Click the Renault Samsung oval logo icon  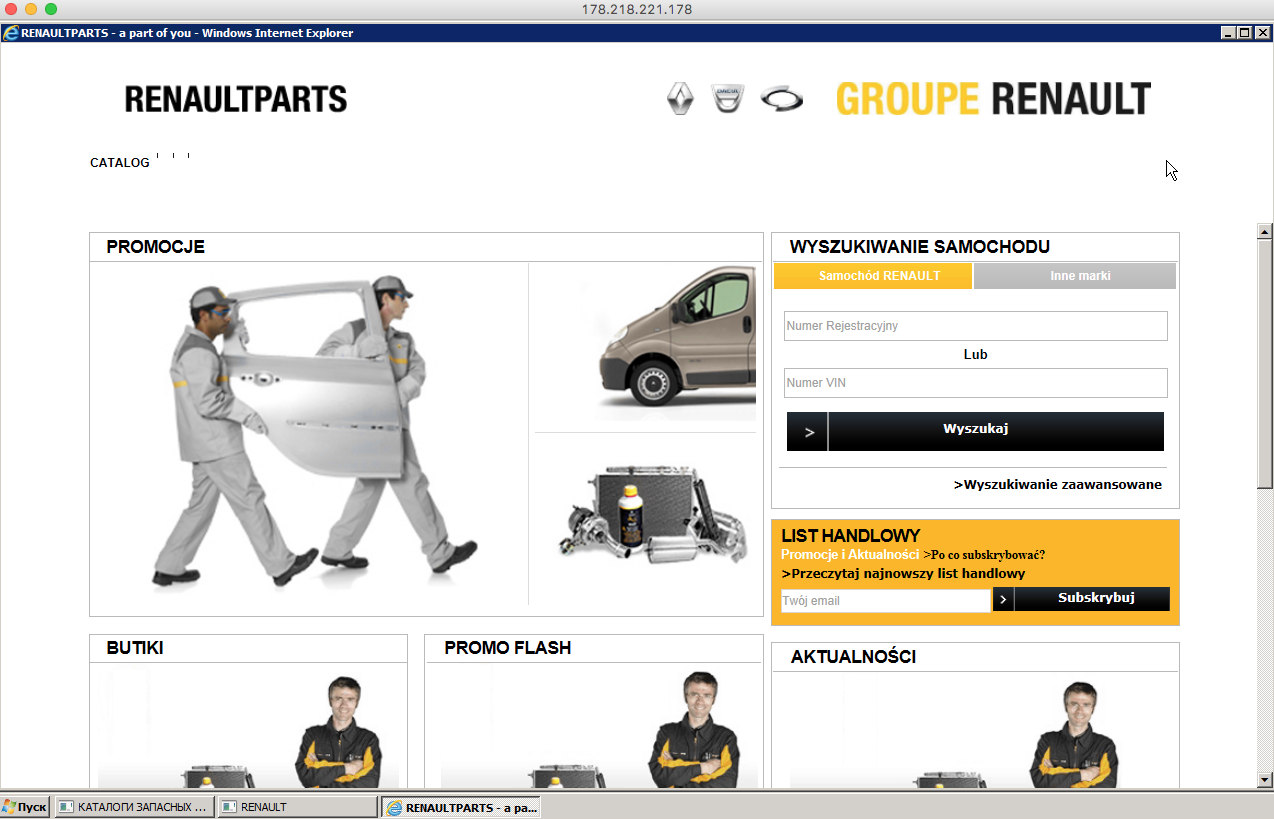click(x=781, y=99)
